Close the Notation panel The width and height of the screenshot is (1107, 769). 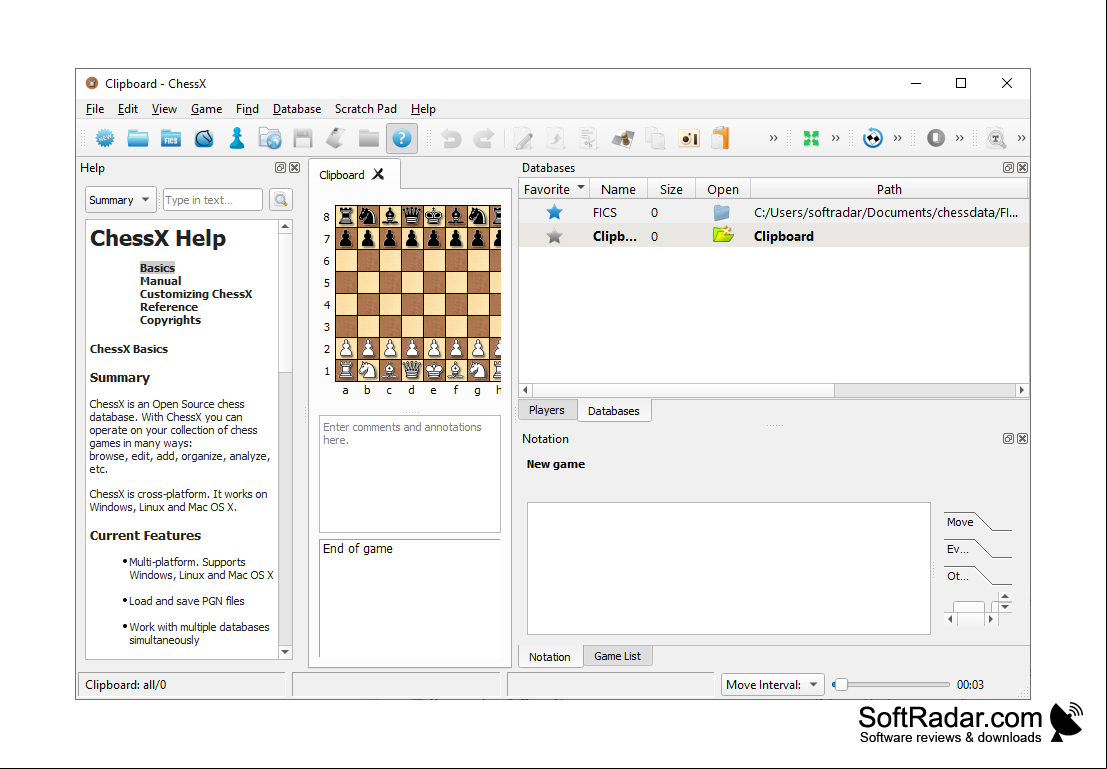click(1022, 439)
